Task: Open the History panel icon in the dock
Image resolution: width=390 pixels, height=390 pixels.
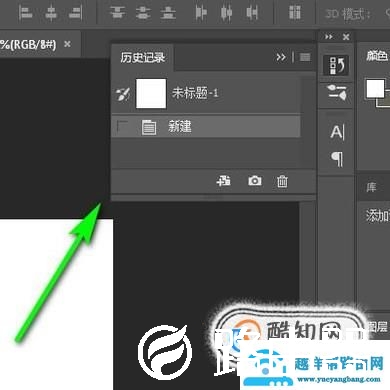Action: [x=336, y=65]
